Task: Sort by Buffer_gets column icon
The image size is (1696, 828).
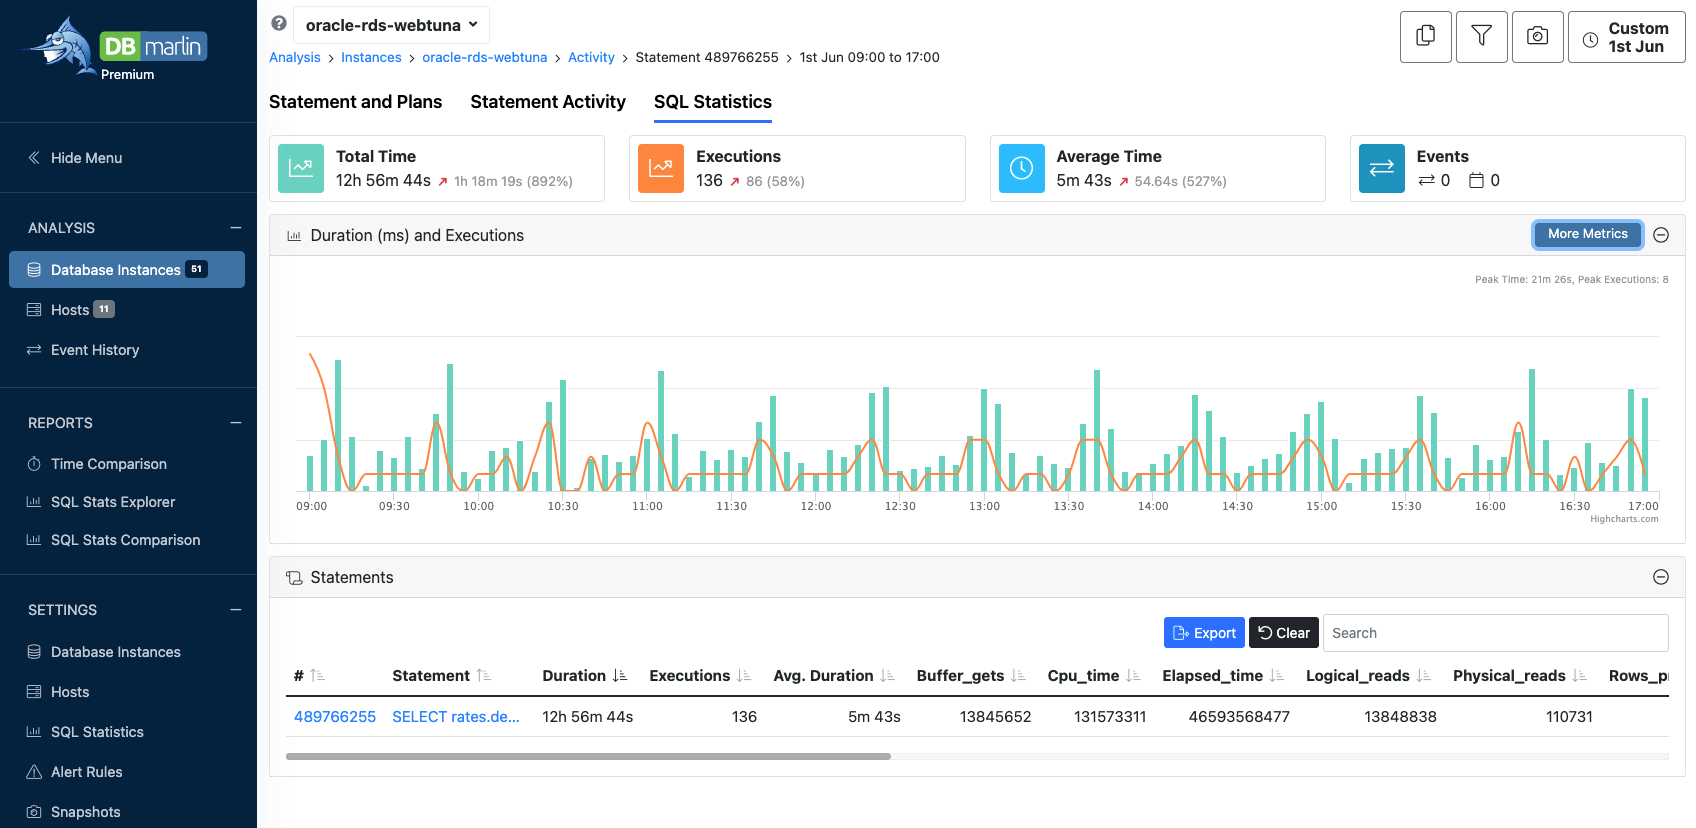Action: click(x=1018, y=676)
